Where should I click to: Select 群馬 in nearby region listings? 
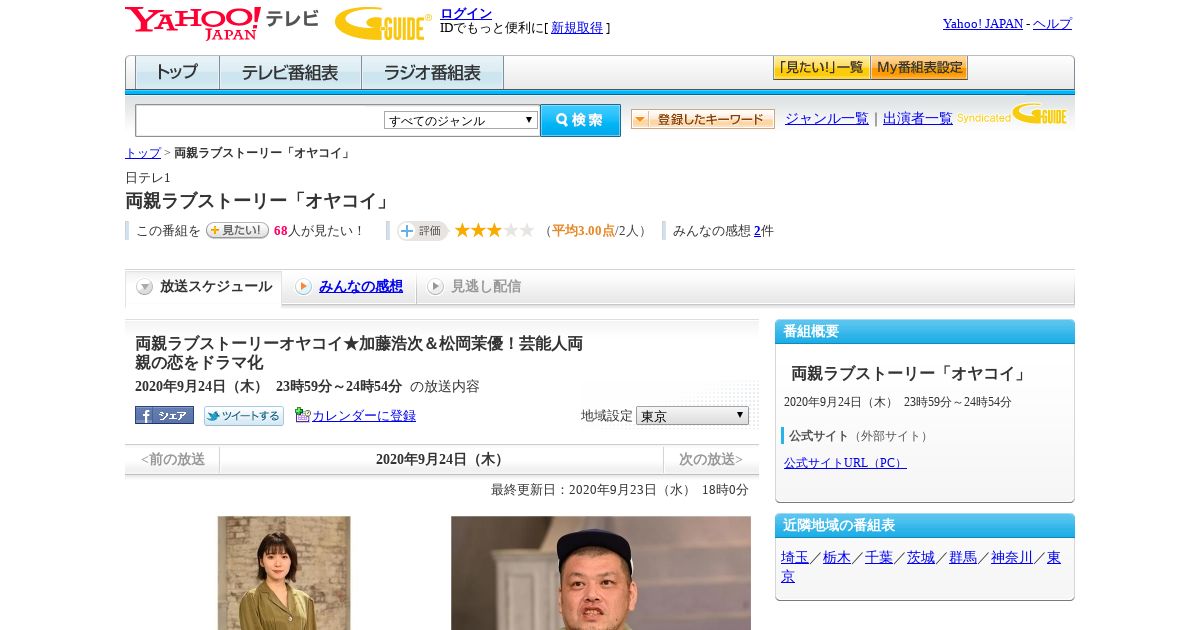963,558
